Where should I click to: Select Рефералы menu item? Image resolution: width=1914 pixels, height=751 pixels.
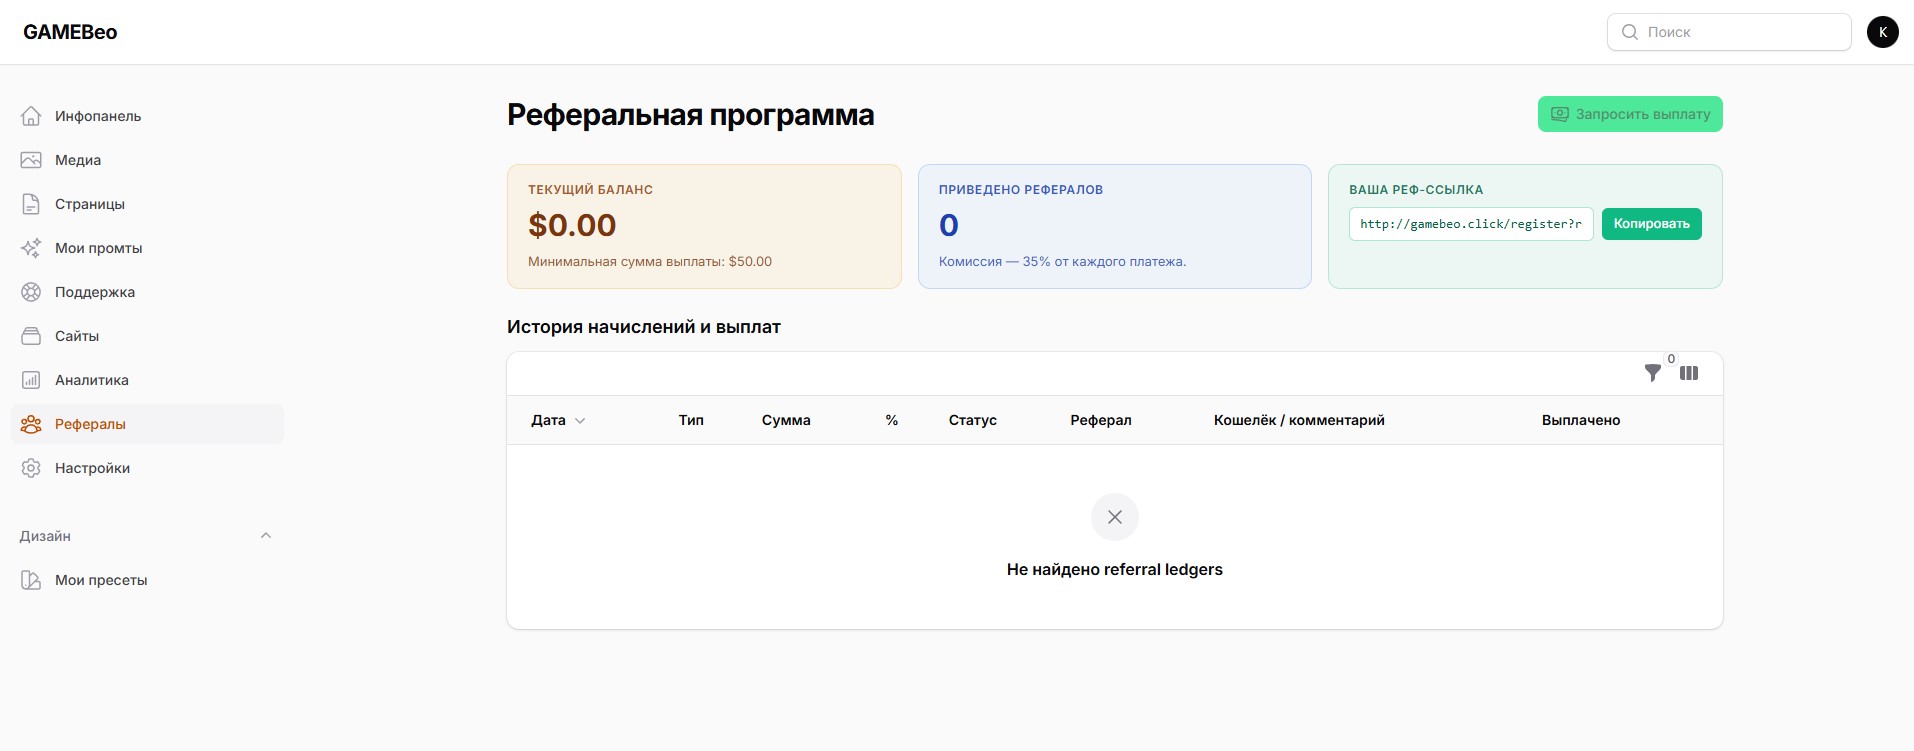tap(147, 424)
